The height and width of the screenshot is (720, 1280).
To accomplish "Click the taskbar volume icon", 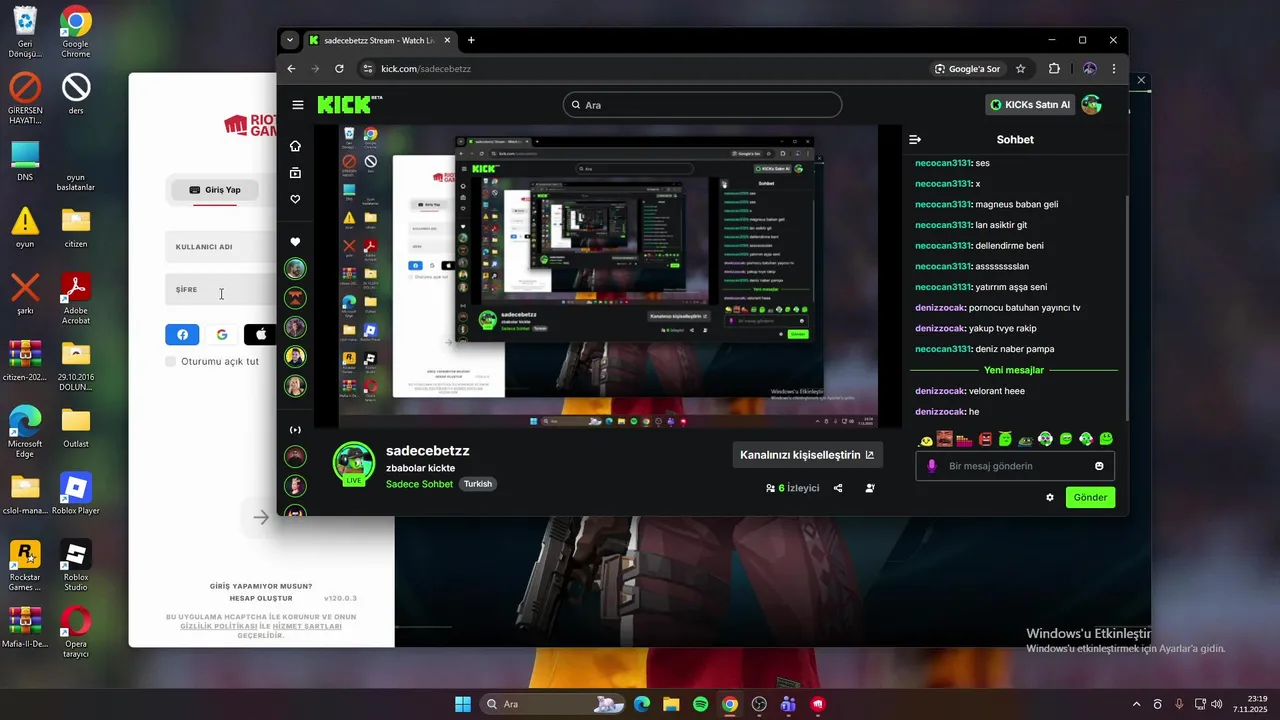I will pyautogui.click(x=1217, y=704).
